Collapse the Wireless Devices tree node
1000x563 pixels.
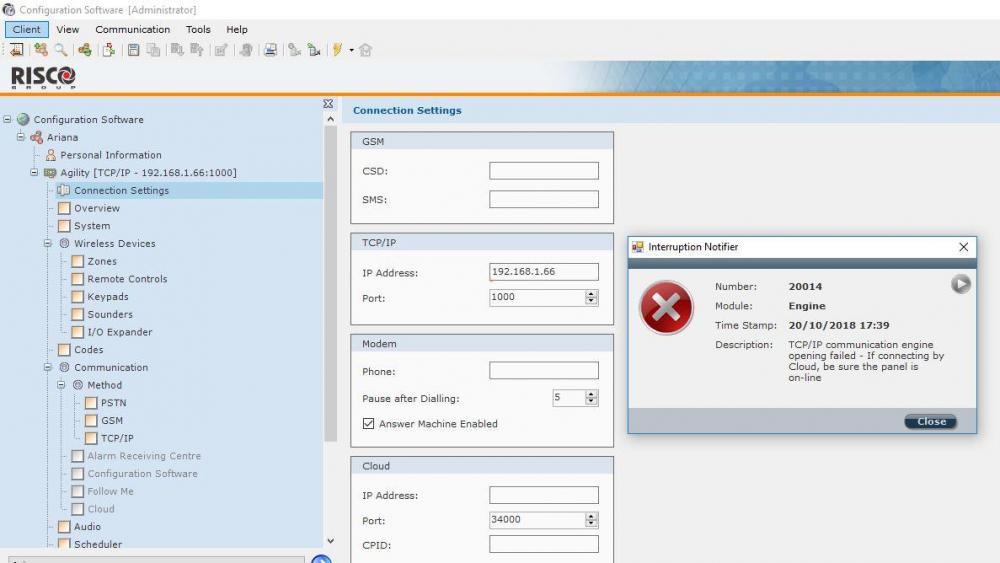point(47,244)
